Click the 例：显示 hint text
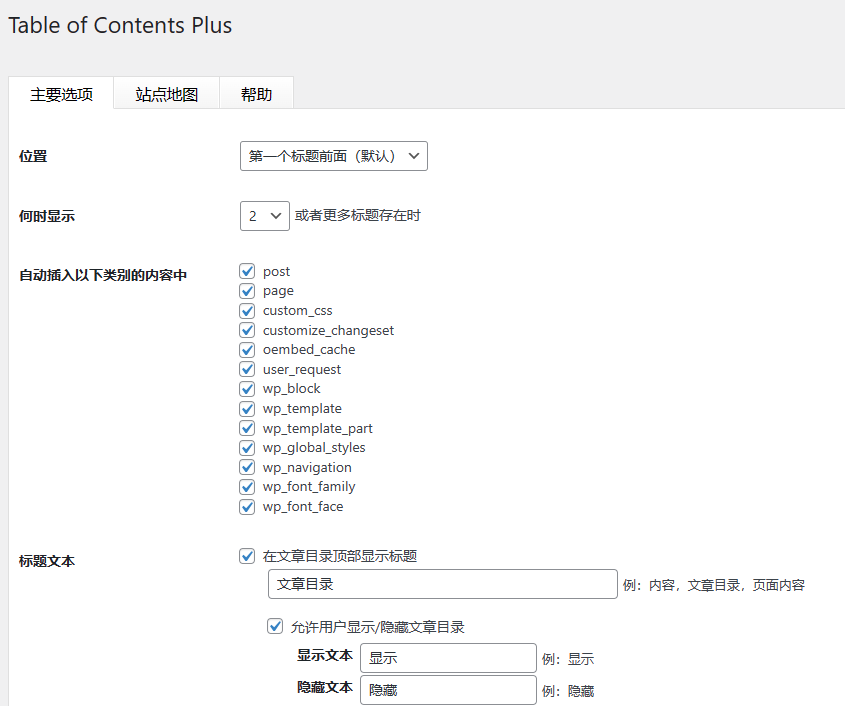Screen dimensions: 845x706 click(x=568, y=659)
